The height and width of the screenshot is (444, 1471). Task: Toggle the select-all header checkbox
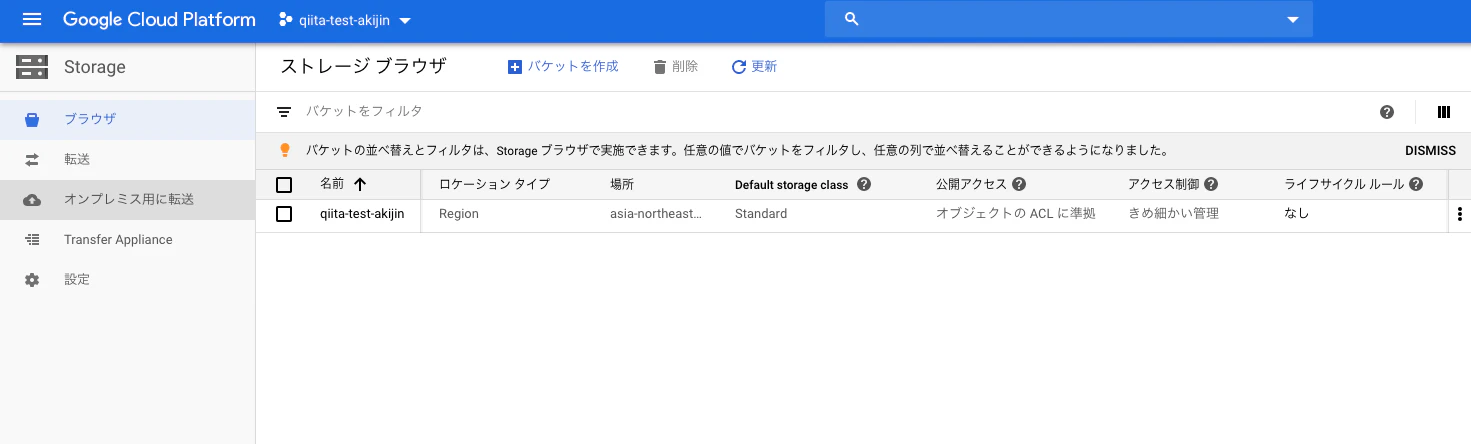click(284, 185)
